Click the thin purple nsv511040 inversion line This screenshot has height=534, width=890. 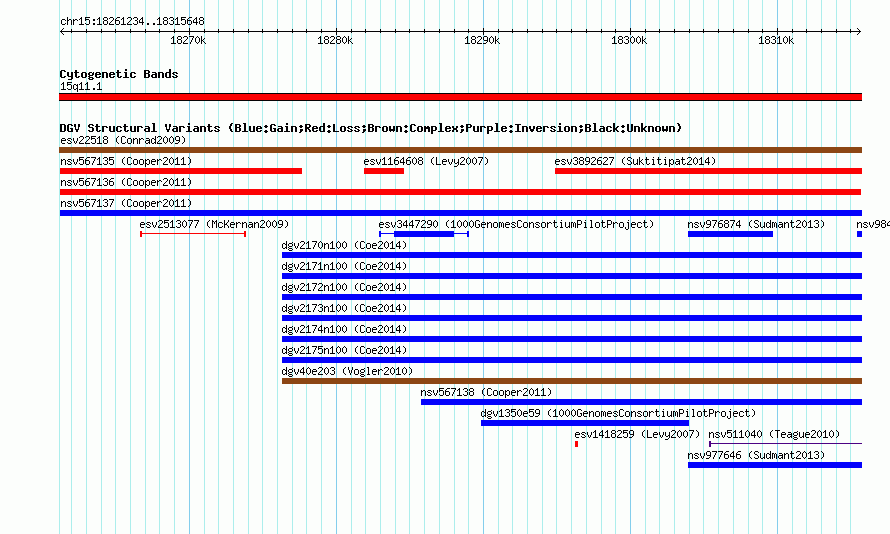point(786,444)
